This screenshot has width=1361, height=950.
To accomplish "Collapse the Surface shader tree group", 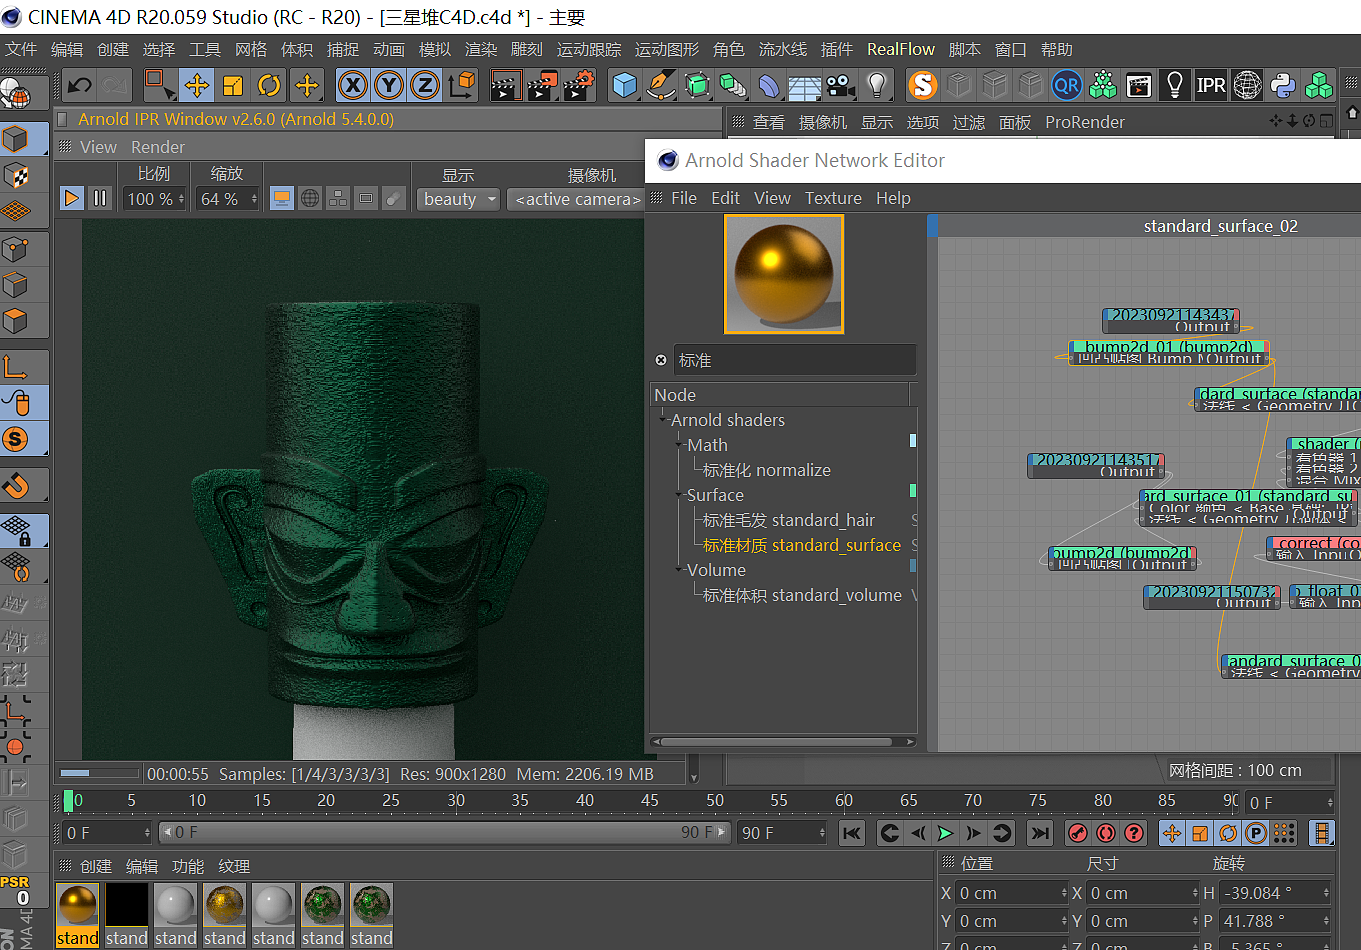I will 679,495.
